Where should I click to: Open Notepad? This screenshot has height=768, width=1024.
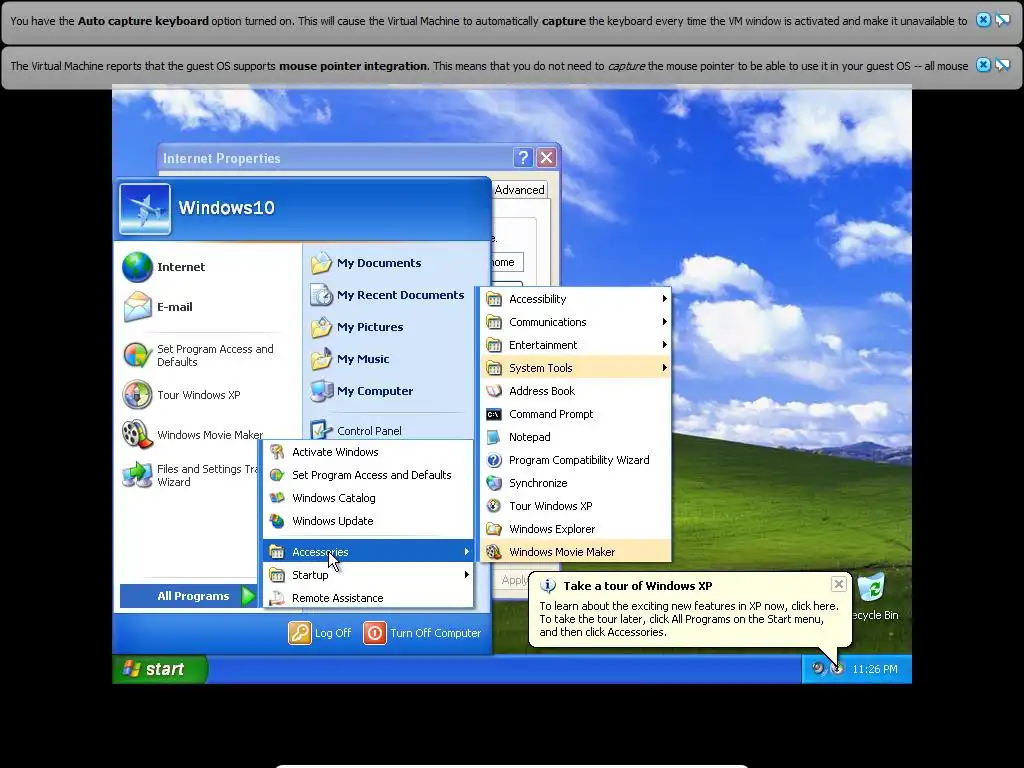[x=576, y=437]
